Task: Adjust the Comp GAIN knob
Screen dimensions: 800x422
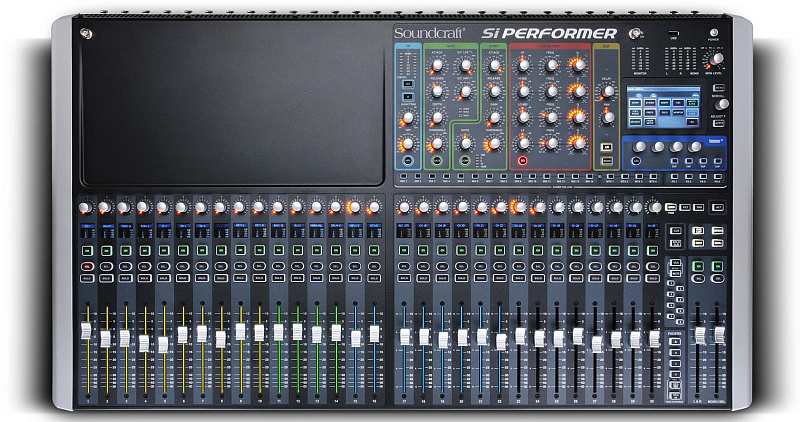Action: (x=494, y=117)
